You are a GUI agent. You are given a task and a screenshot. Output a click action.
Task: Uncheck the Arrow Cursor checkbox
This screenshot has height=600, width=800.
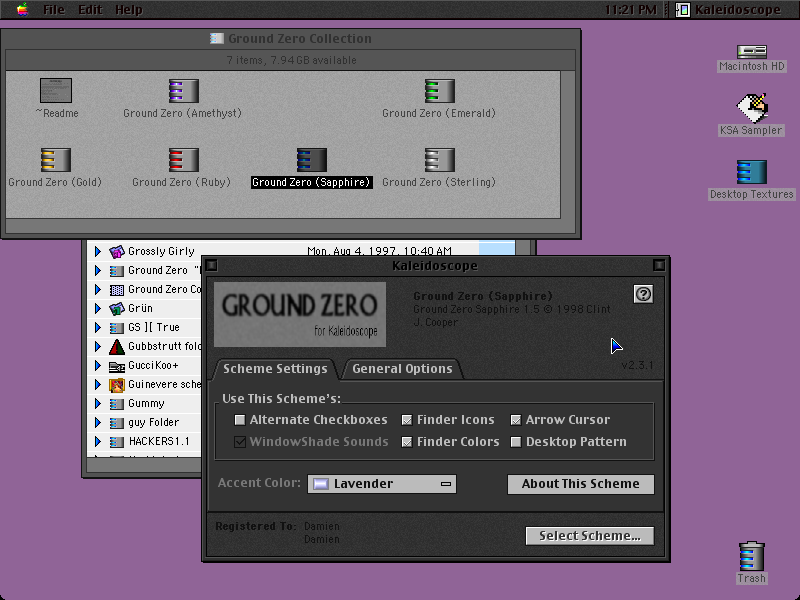coord(516,420)
